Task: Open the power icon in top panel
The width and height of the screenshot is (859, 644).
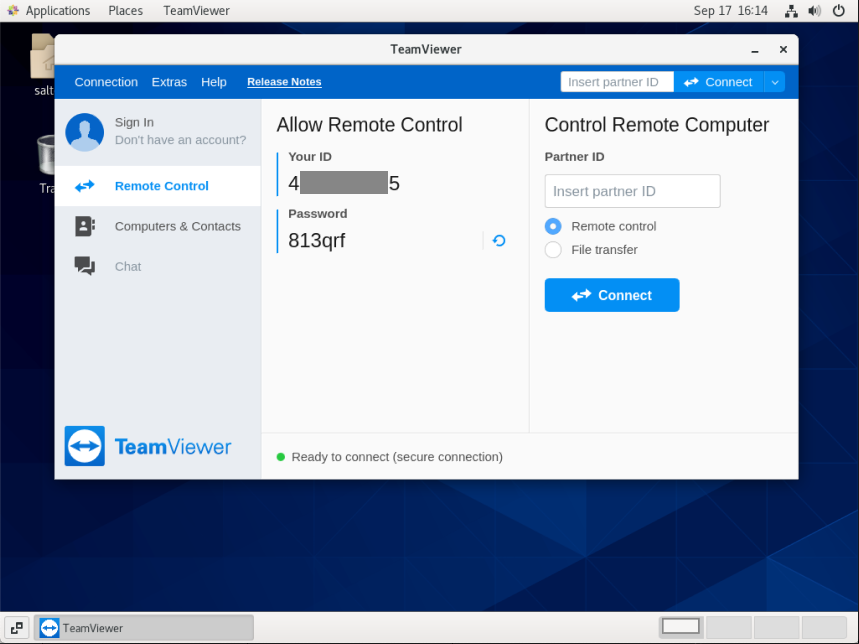Action: [x=838, y=11]
